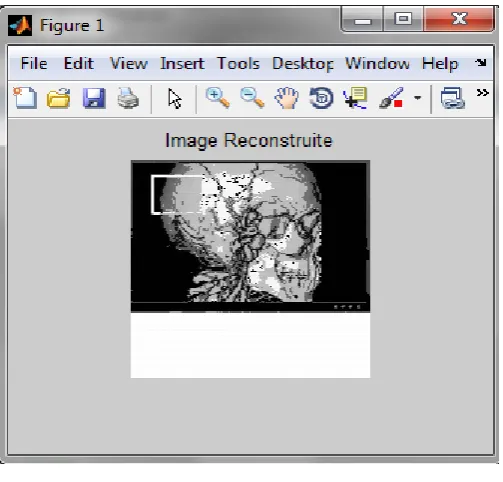The width and height of the screenshot is (503, 482).
Task: Maximize the Figure 1 window
Action: (403, 19)
